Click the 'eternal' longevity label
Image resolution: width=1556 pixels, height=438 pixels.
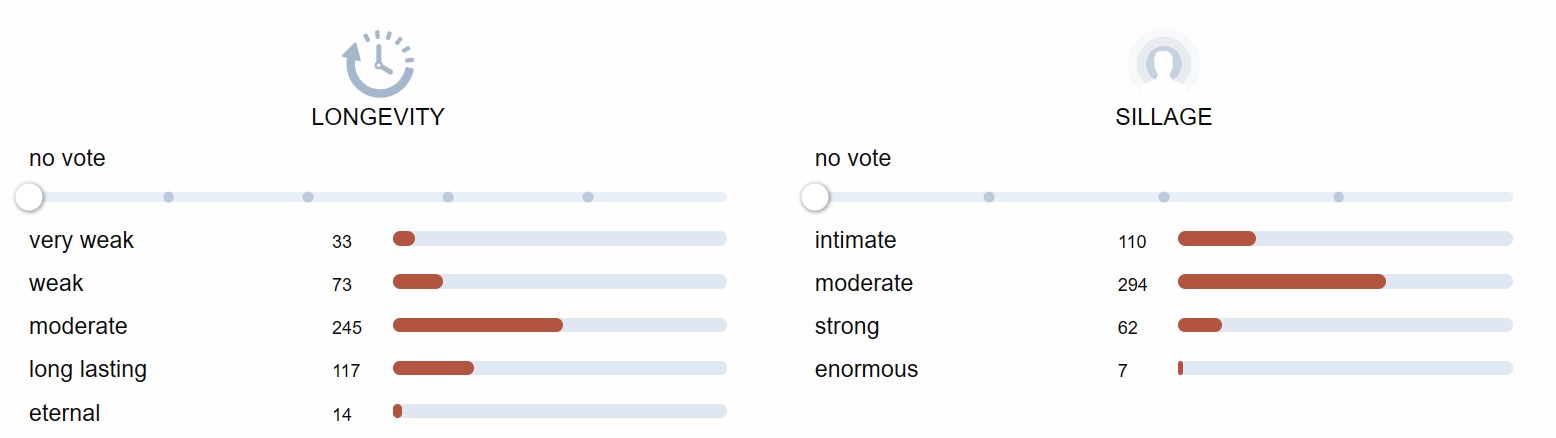tap(65, 413)
